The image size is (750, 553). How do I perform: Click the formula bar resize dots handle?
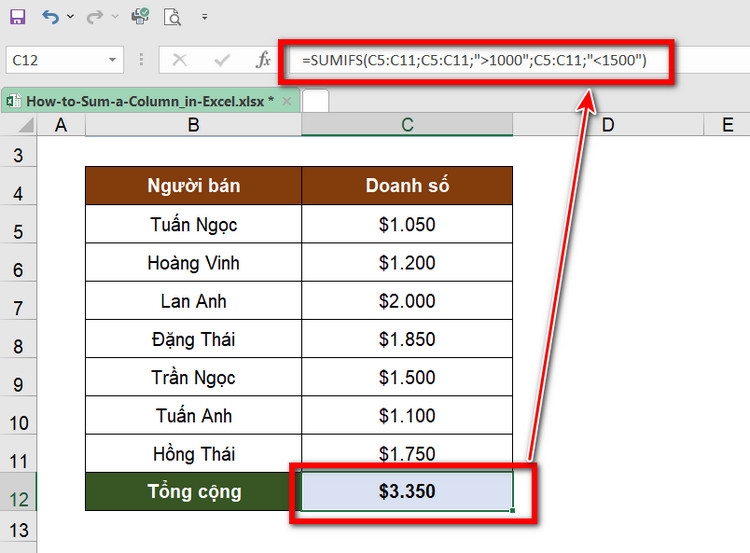(141, 59)
